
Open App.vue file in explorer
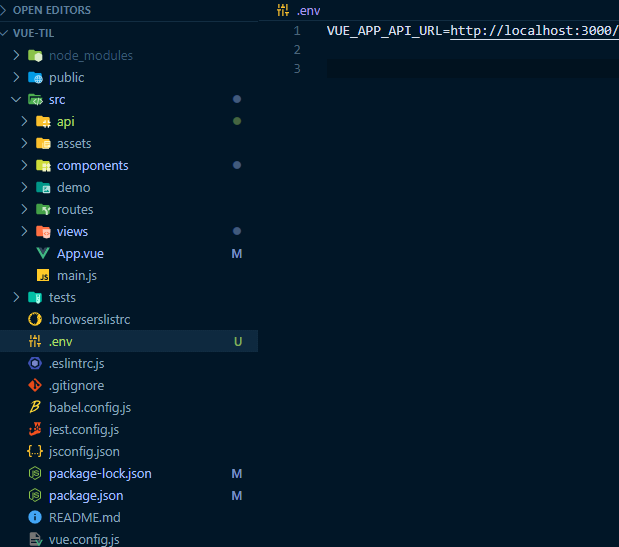[80, 254]
